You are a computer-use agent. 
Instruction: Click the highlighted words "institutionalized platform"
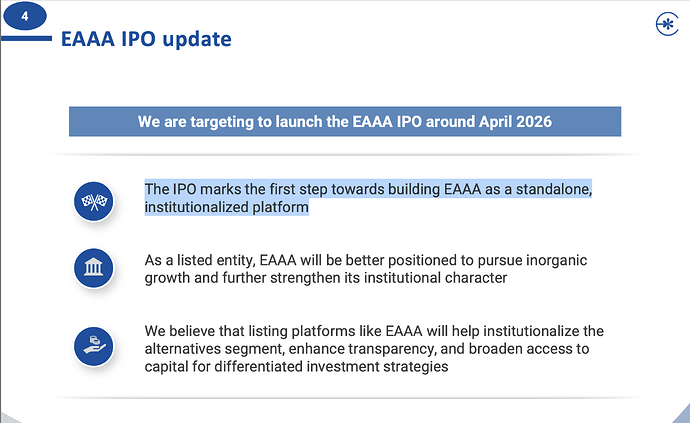[x=227, y=207]
